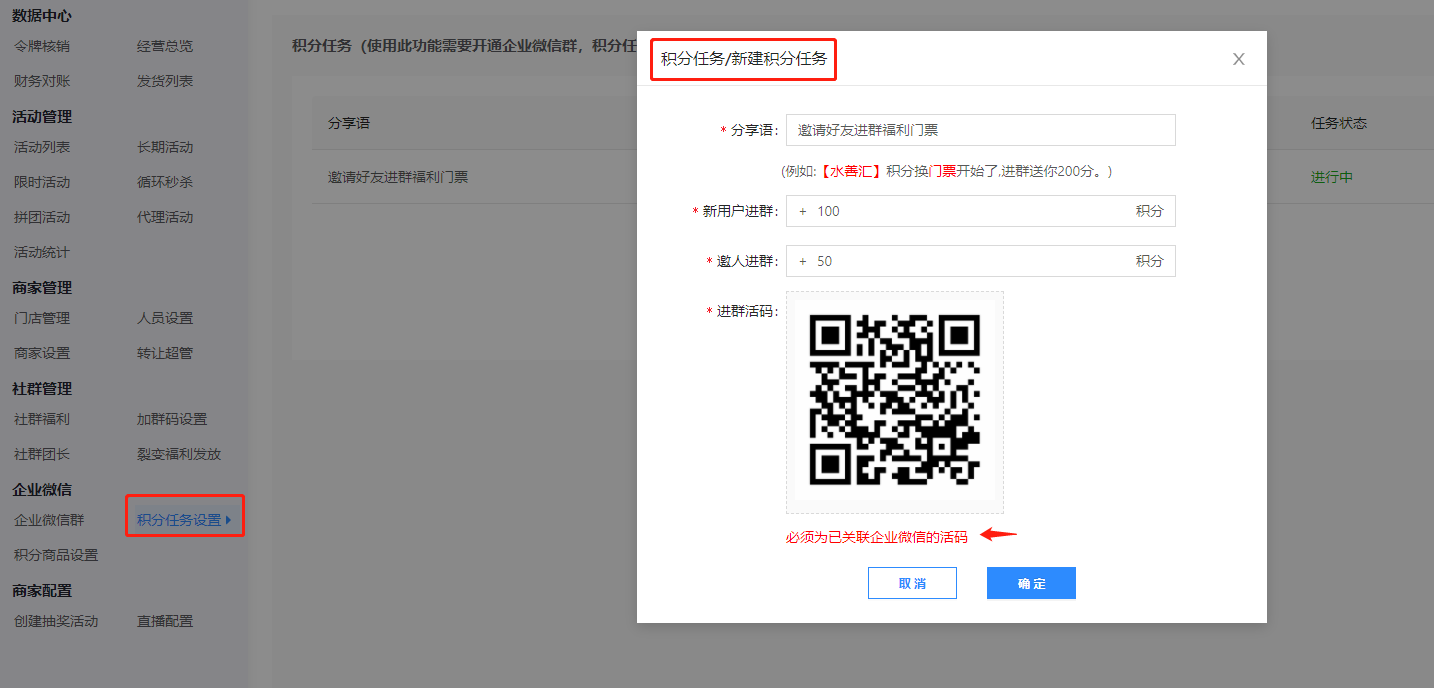The image size is (1434, 688).
Task: Navigate to 商家设置
Action: [x=42, y=353]
